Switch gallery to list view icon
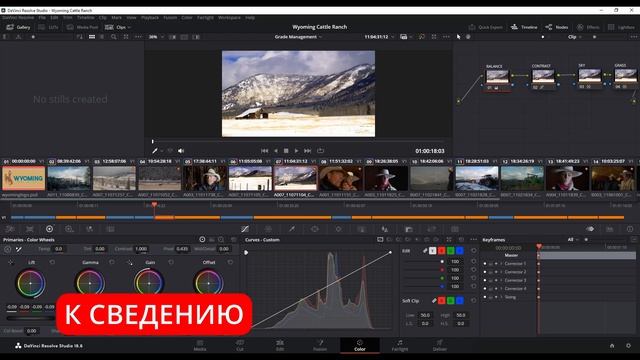This screenshot has height=360, width=640. coord(102,37)
